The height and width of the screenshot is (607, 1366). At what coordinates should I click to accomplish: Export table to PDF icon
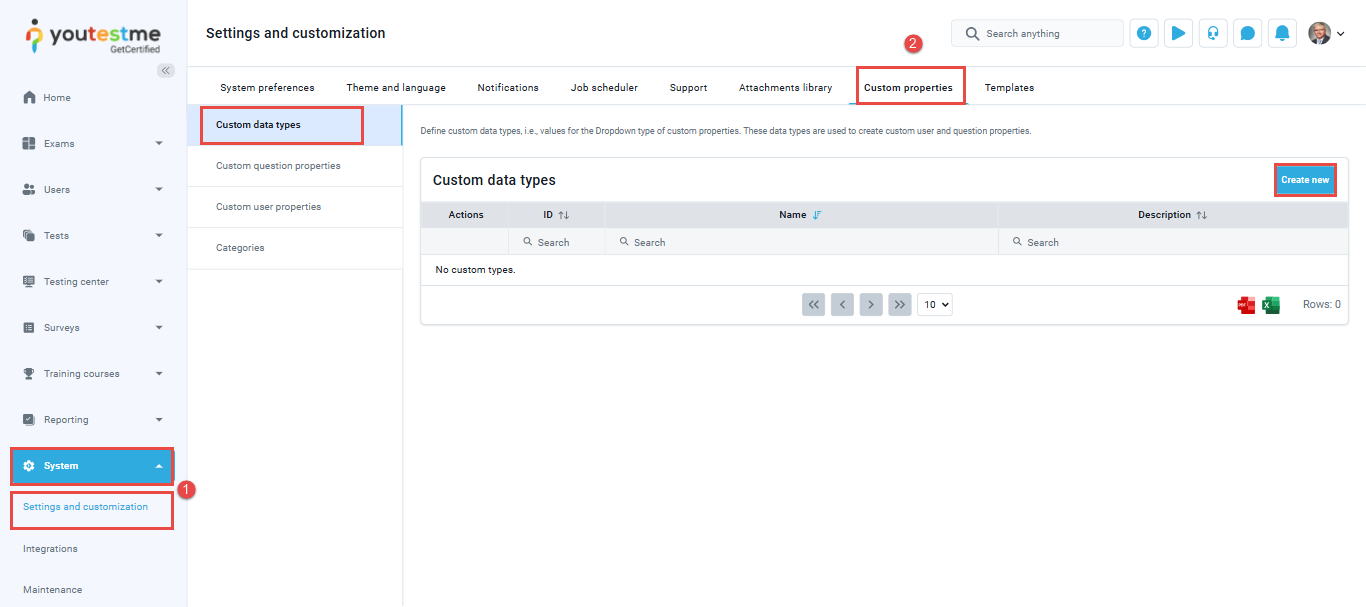[x=1246, y=305]
